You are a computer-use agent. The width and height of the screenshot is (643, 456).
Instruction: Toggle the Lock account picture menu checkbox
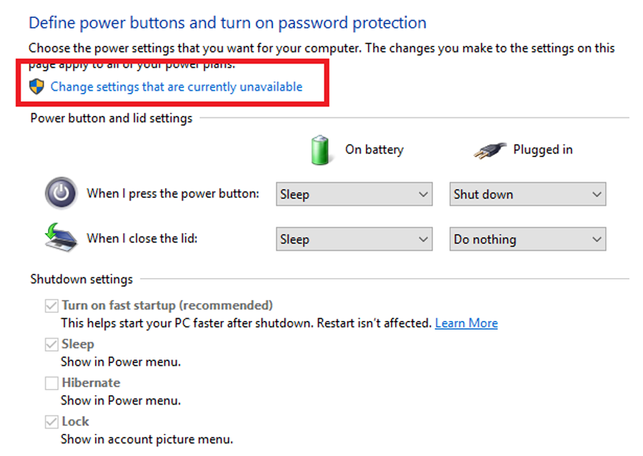click(x=51, y=422)
